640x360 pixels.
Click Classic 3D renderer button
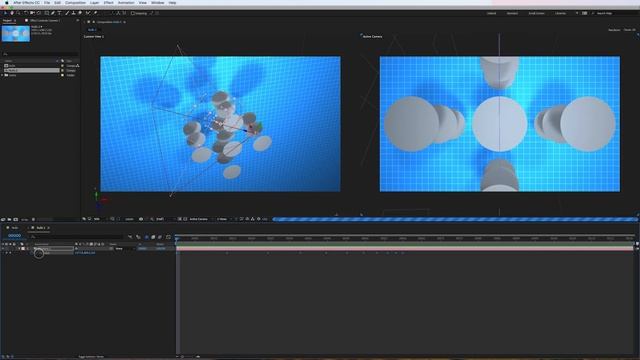[x=630, y=30]
